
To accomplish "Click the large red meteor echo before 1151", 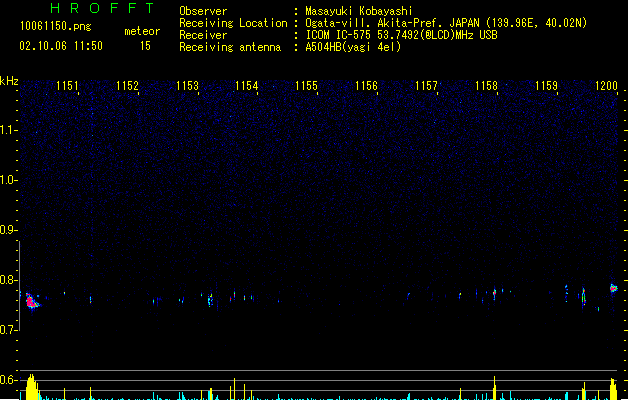I will (32, 301).
